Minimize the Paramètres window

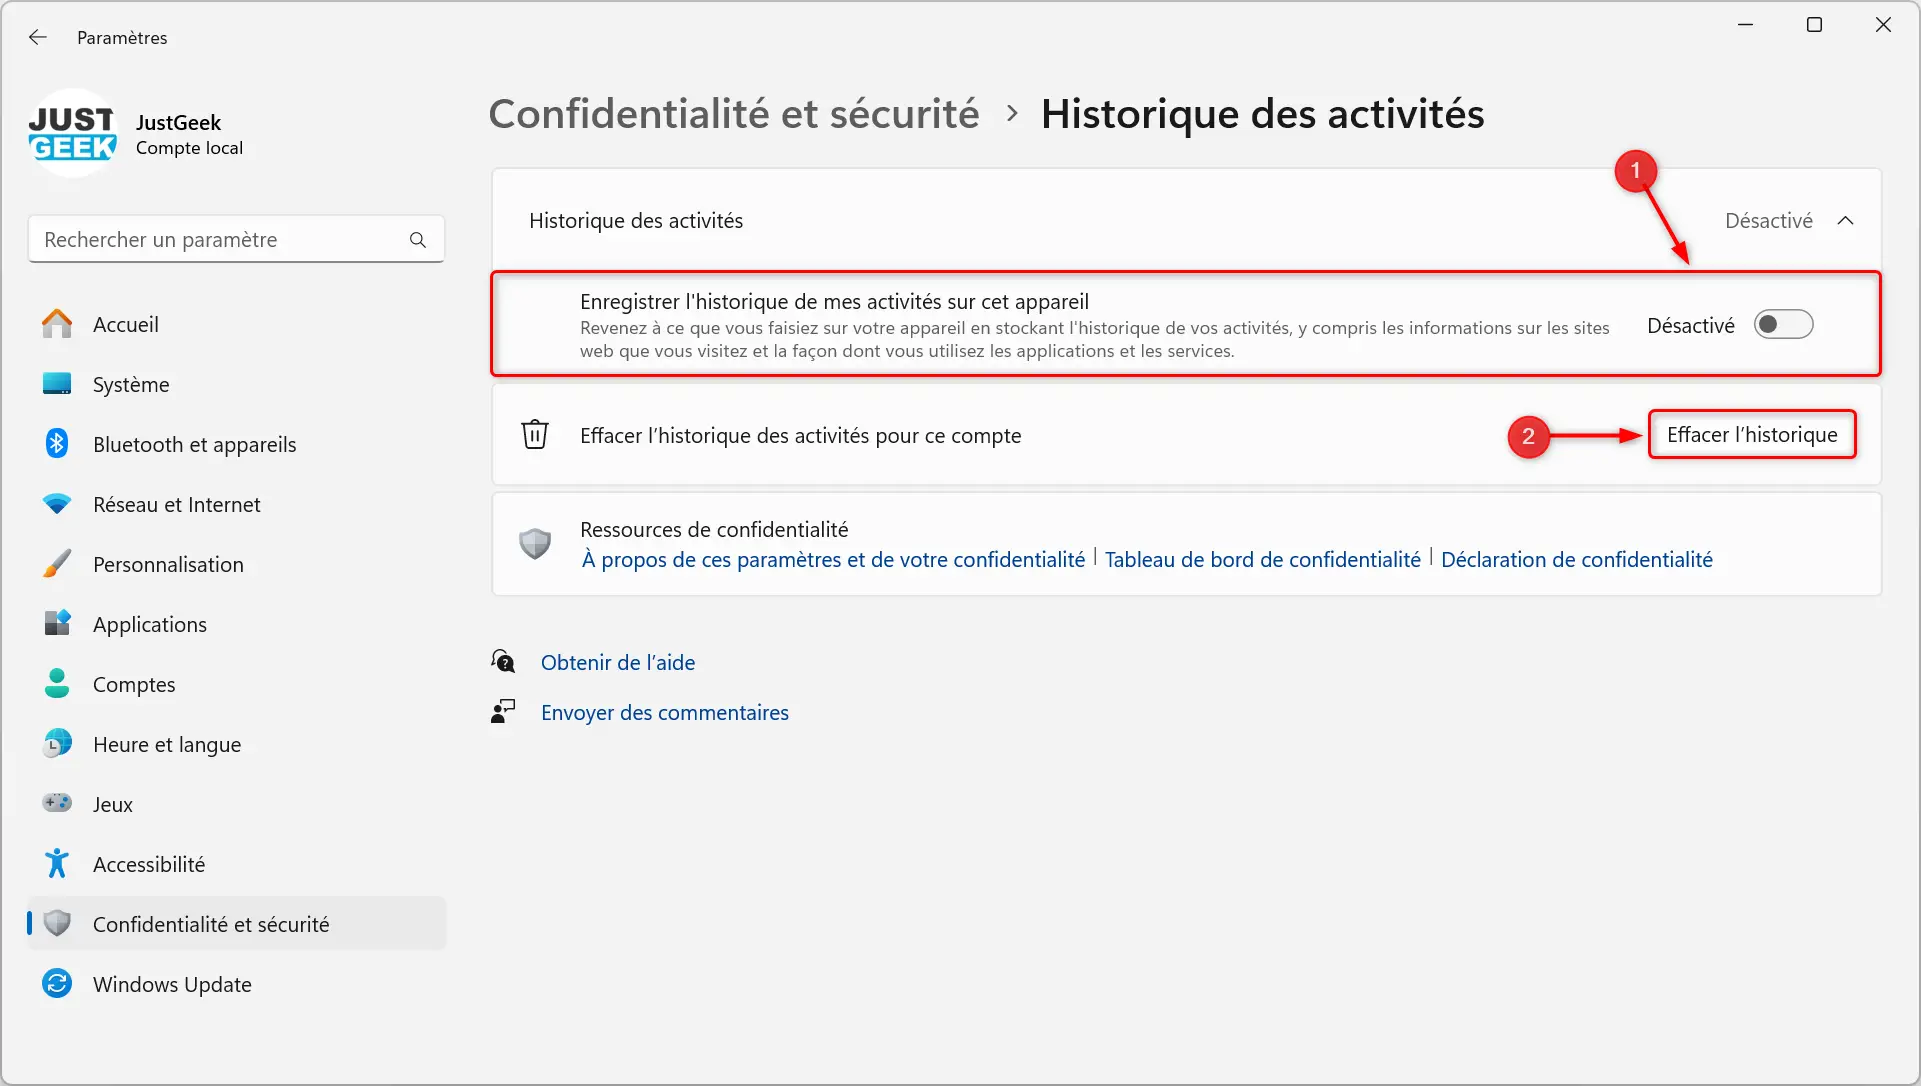(1746, 25)
